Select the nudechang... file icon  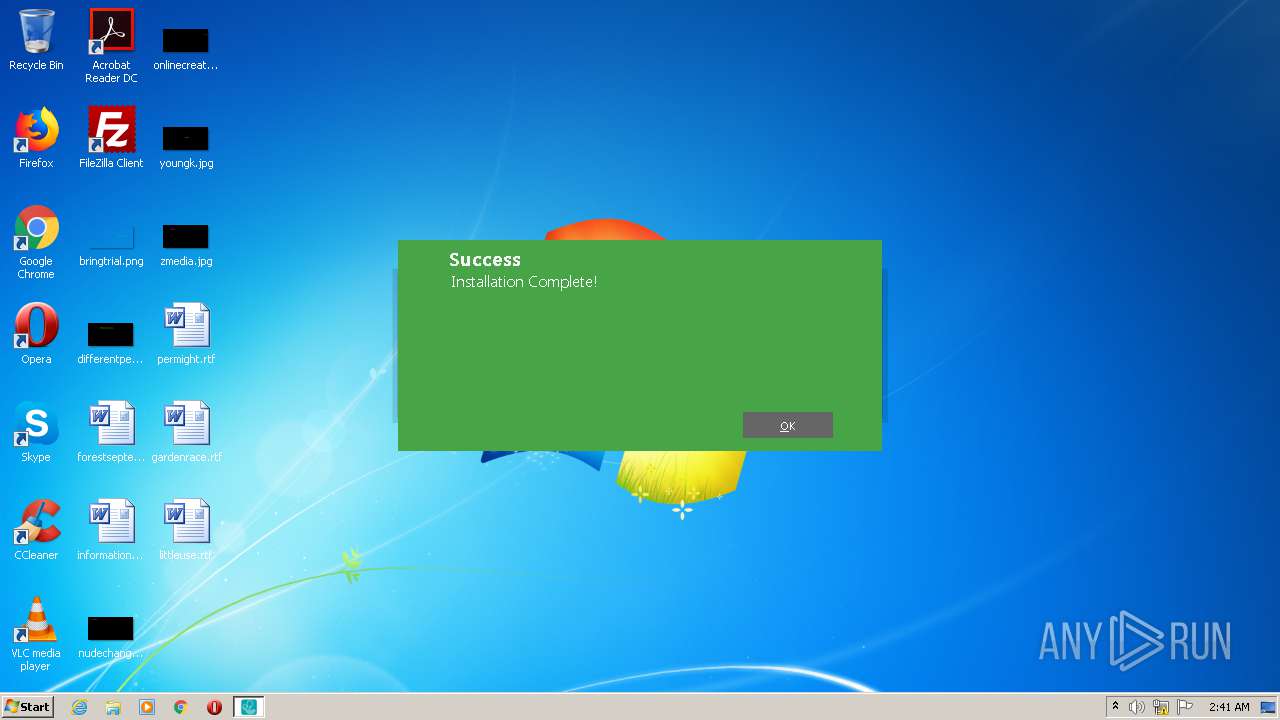(x=110, y=638)
